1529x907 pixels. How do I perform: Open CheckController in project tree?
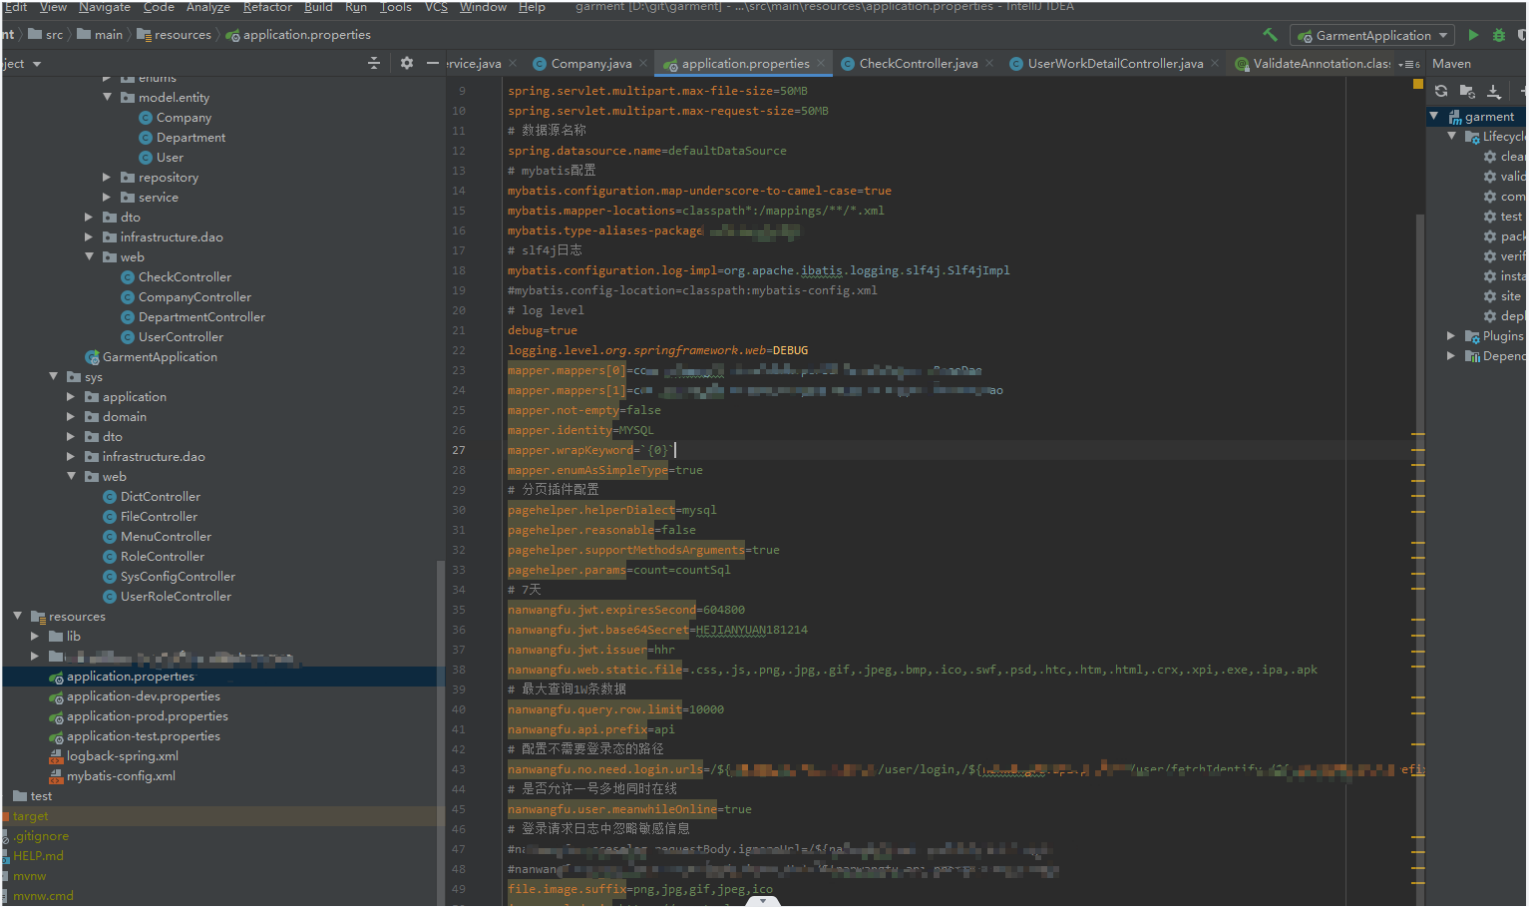(x=176, y=278)
